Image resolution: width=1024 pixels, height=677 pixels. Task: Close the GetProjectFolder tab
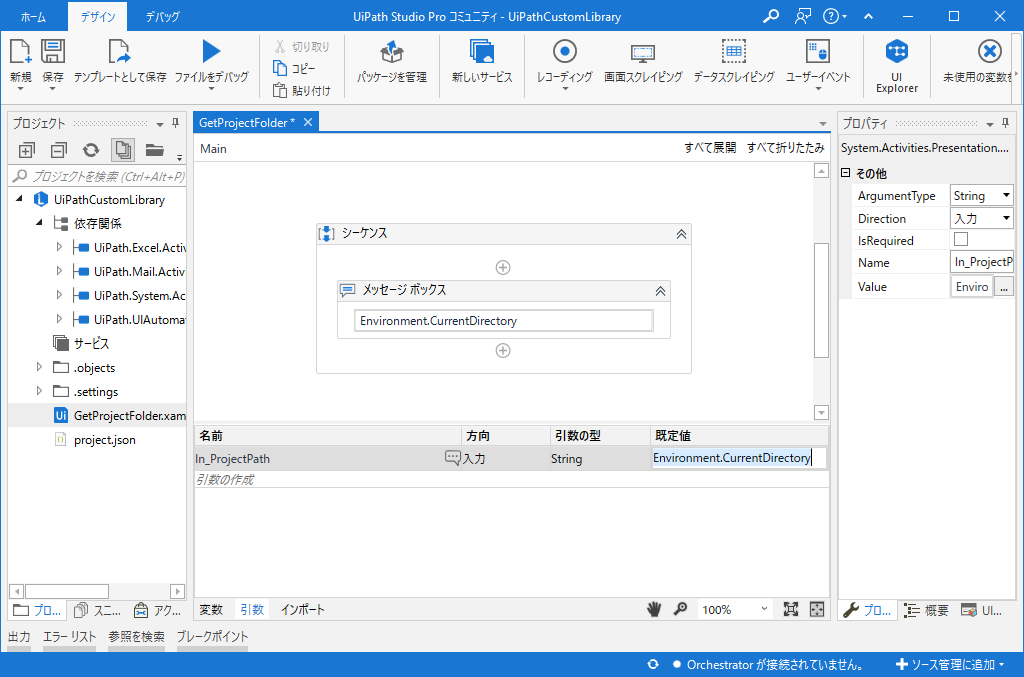click(x=308, y=122)
